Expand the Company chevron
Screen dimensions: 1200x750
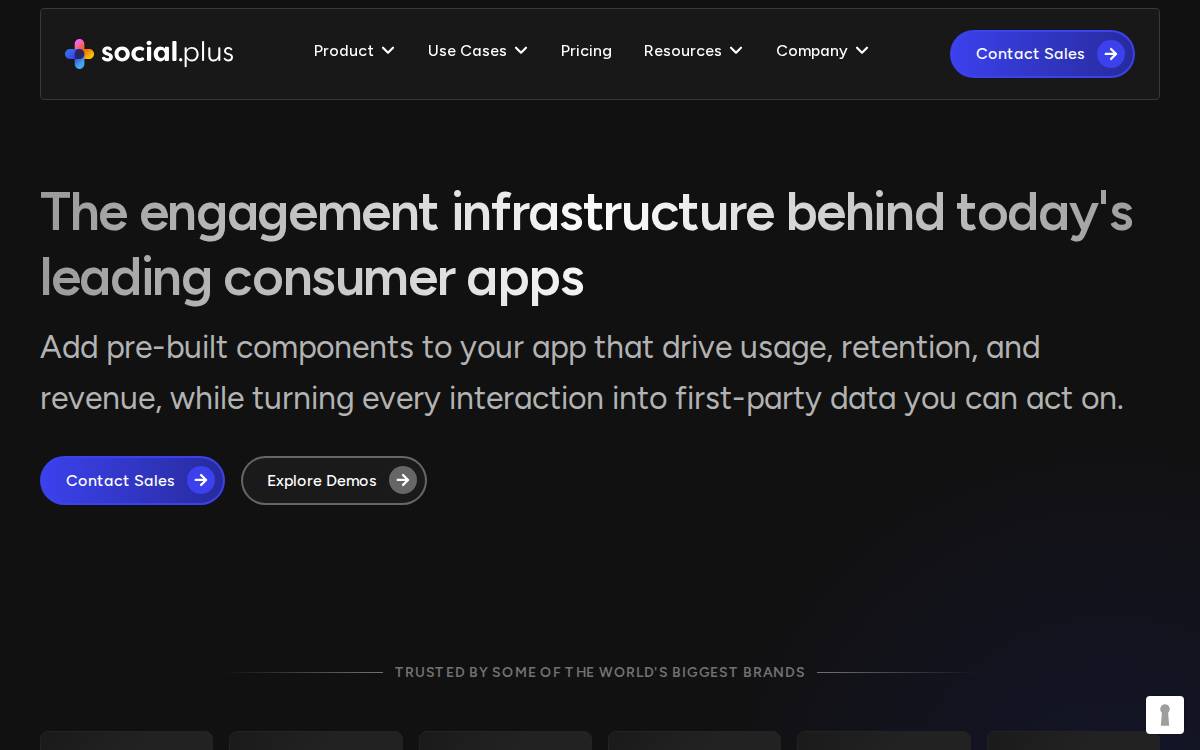tap(862, 50)
